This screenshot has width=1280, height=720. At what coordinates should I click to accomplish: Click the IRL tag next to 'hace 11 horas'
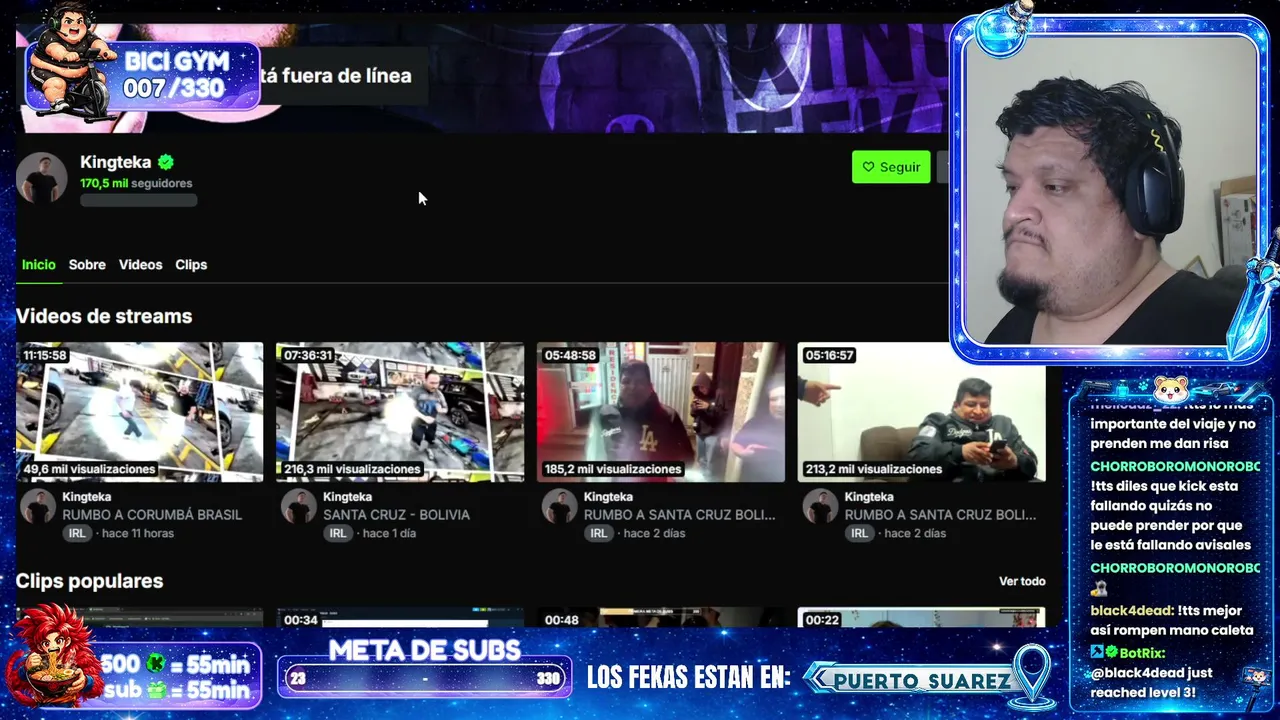point(77,533)
